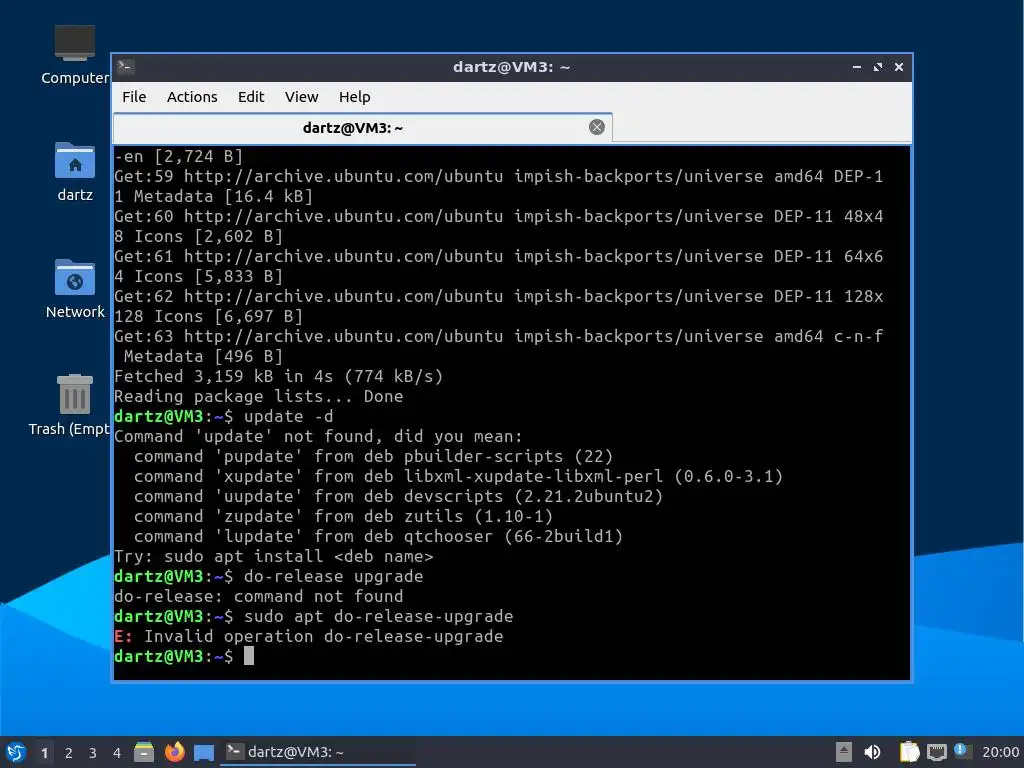Launch Firefox from the taskbar
The height and width of the screenshot is (768, 1024).
(x=174, y=752)
